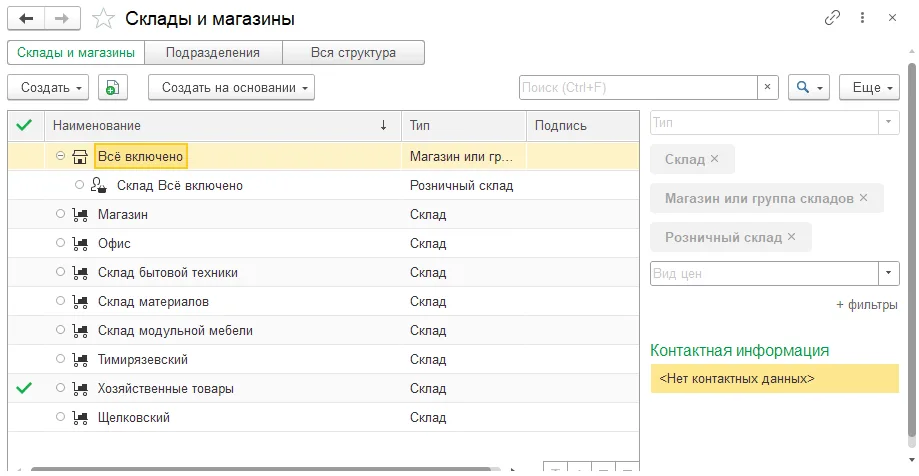Sort by the Наименование column header

223,125
